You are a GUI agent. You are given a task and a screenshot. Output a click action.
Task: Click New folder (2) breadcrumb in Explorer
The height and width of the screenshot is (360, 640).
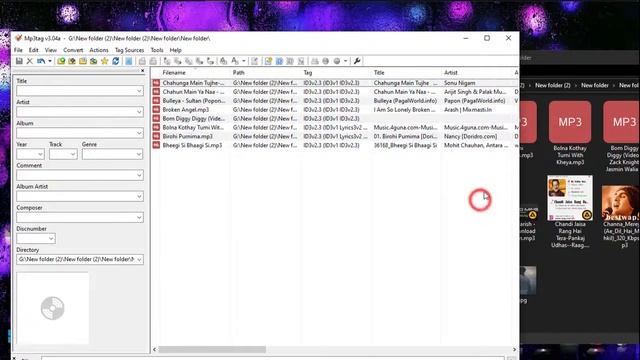point(553,85)
